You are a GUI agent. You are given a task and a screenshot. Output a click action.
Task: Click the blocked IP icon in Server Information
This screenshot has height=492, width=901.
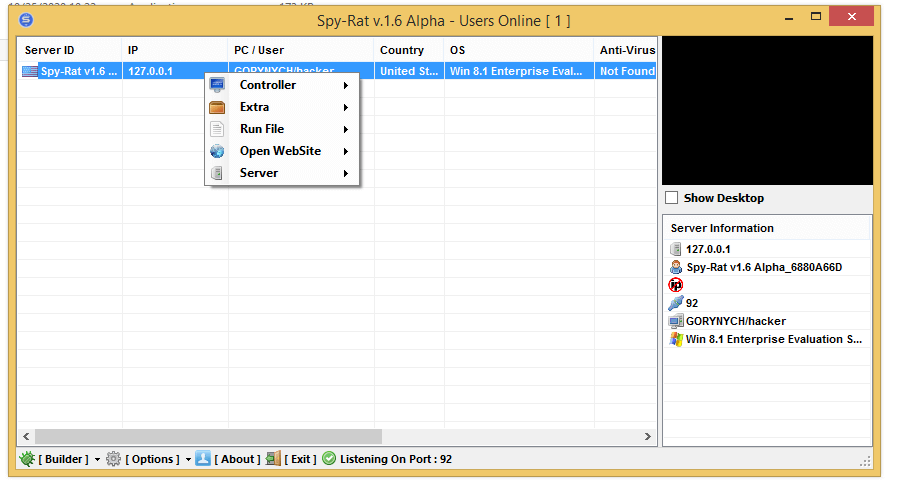[676, 285]
